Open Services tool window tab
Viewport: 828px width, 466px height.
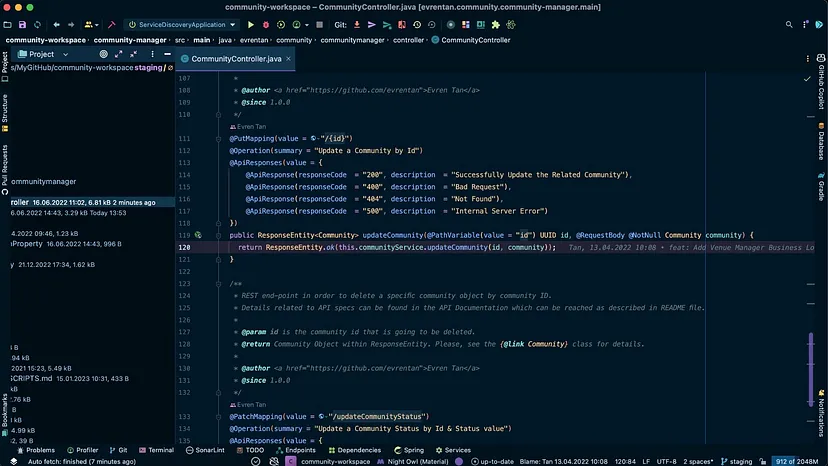pos(453,450)
